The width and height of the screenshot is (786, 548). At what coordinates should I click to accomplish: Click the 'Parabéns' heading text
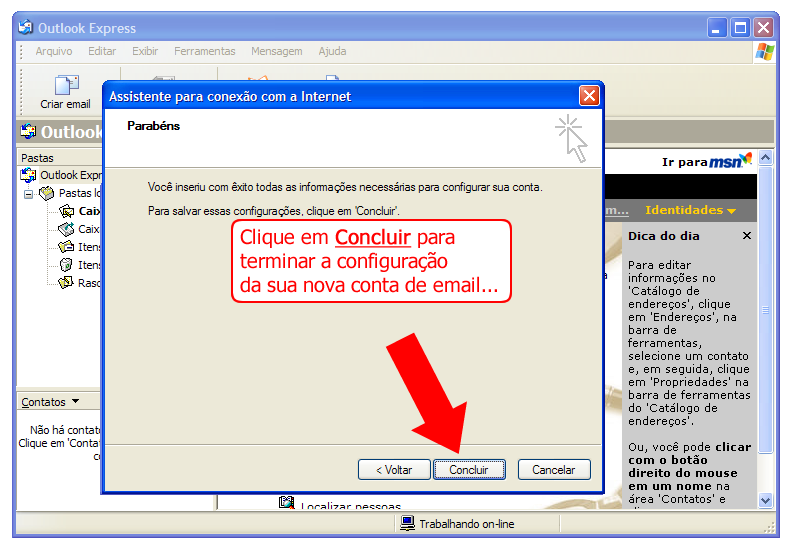coord(153,126)
